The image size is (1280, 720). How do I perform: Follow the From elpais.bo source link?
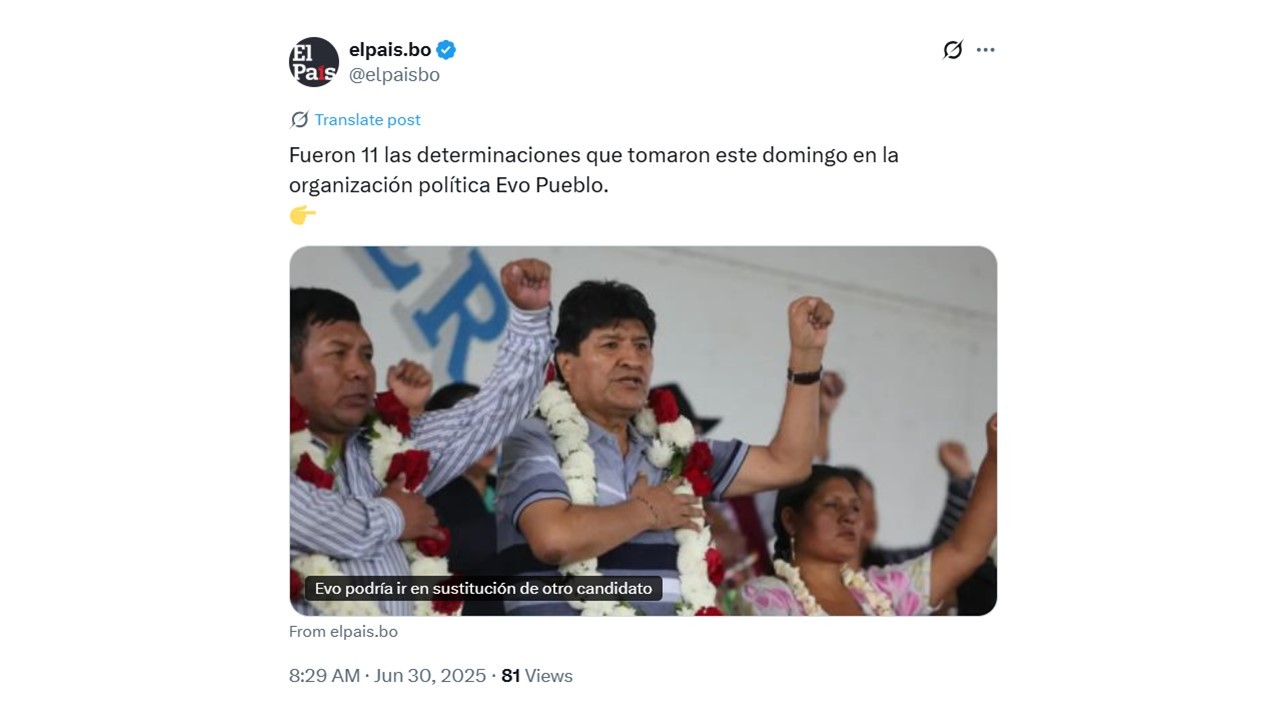(343, 632)
